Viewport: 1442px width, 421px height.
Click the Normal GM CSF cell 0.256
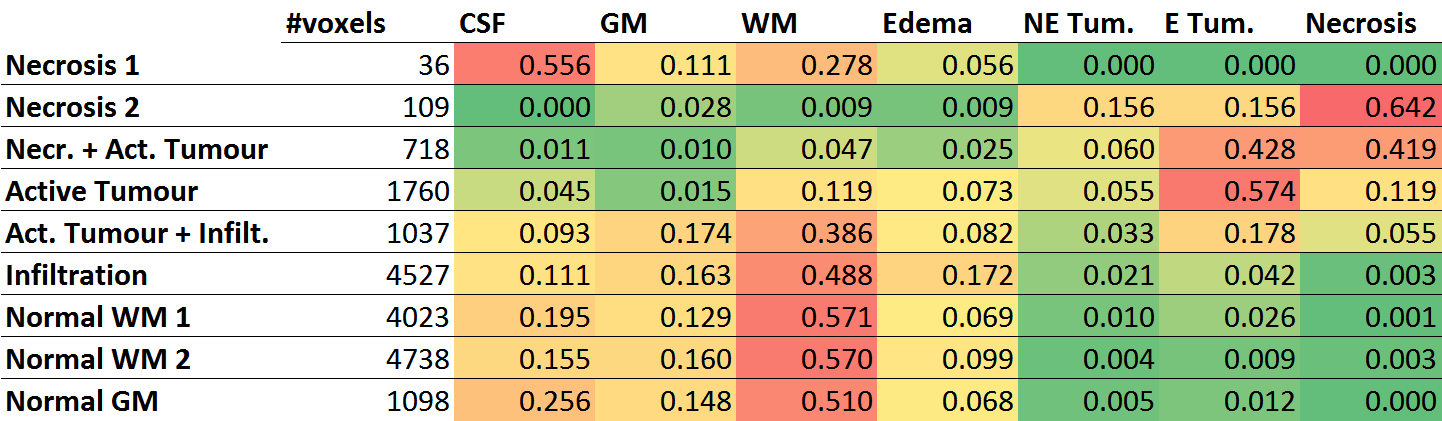[x=525, y=402]
